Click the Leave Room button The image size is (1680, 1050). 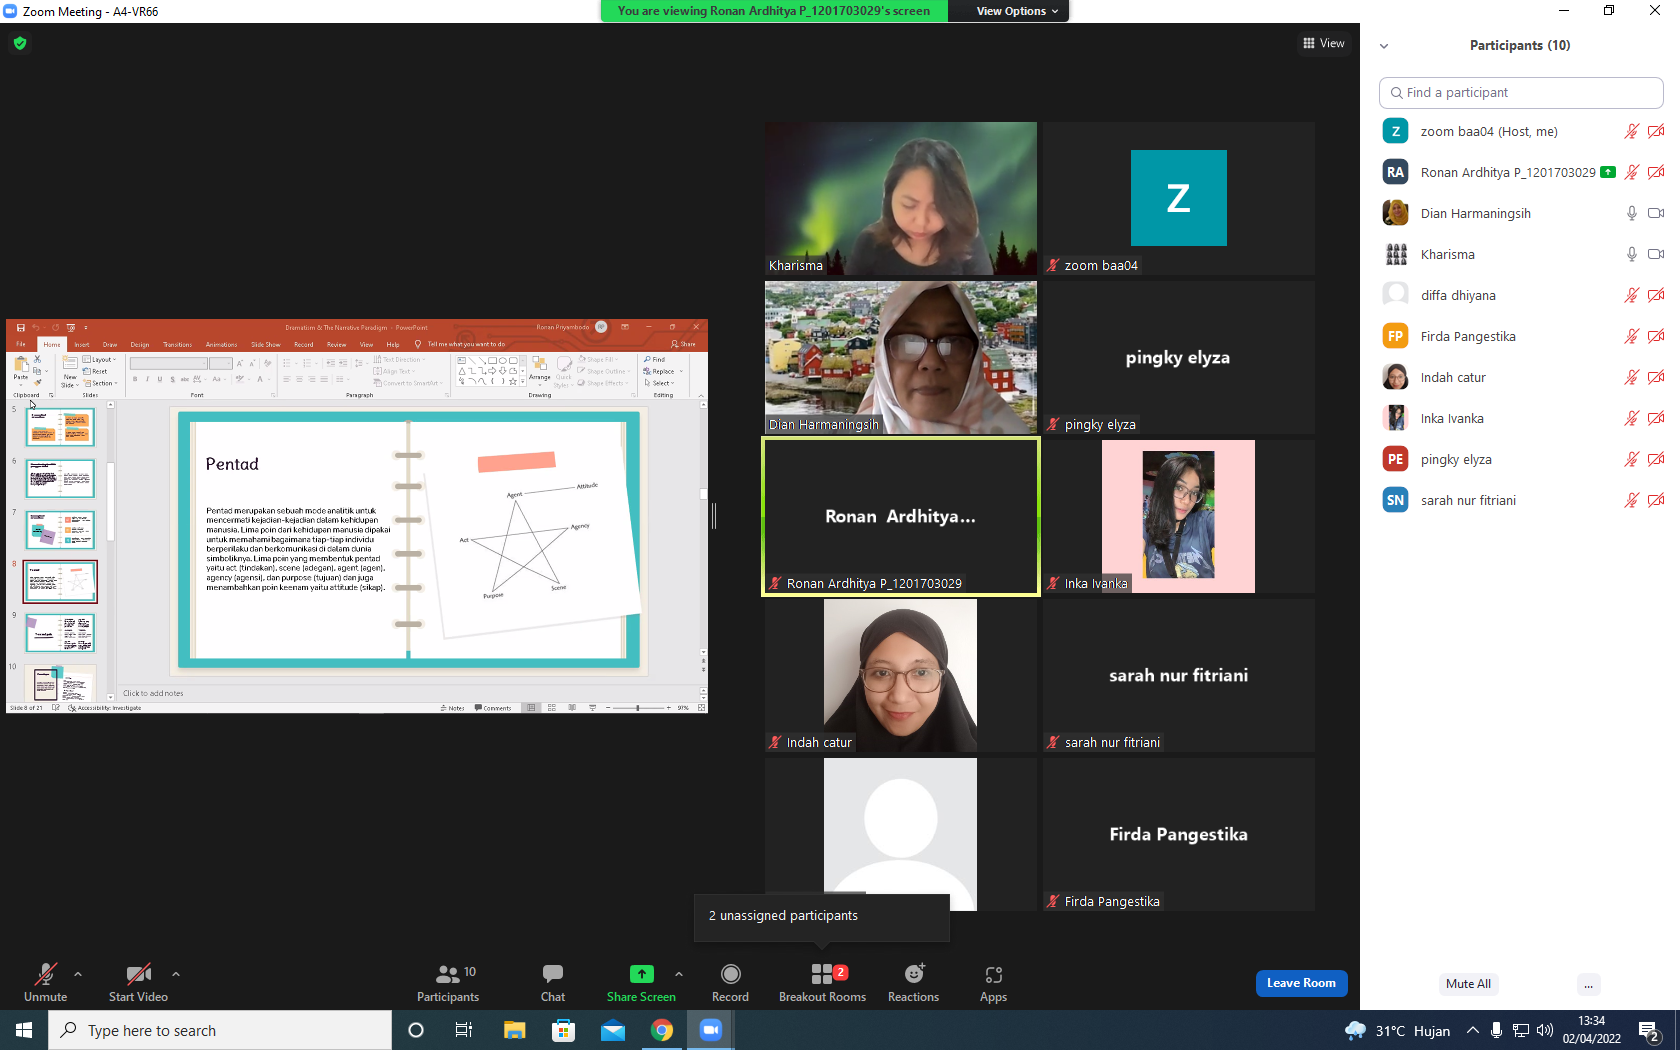(1301, 983)
